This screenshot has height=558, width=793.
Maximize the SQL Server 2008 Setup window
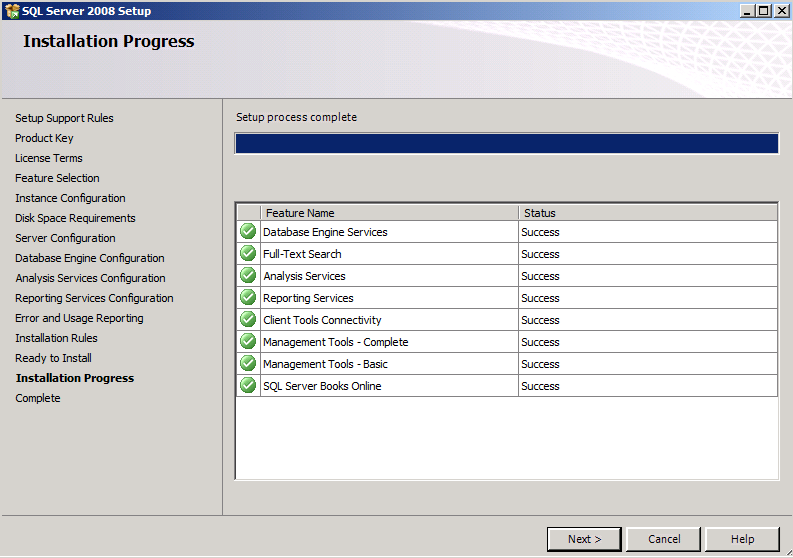click(x=764, y=11)
